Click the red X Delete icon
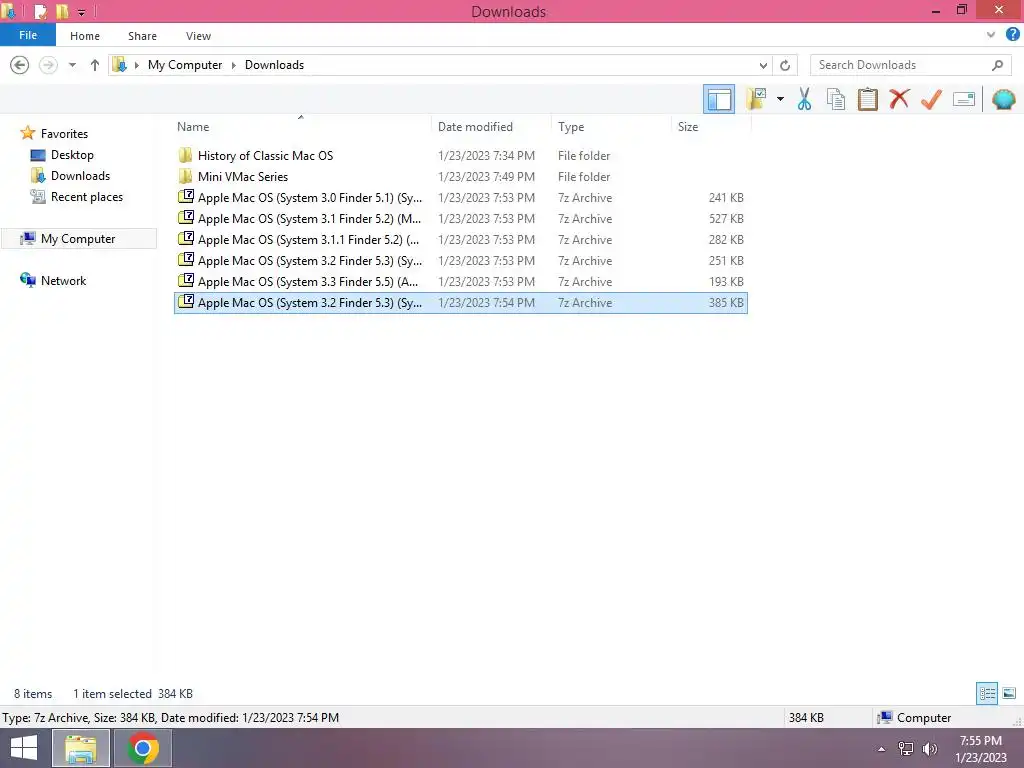 899,99
